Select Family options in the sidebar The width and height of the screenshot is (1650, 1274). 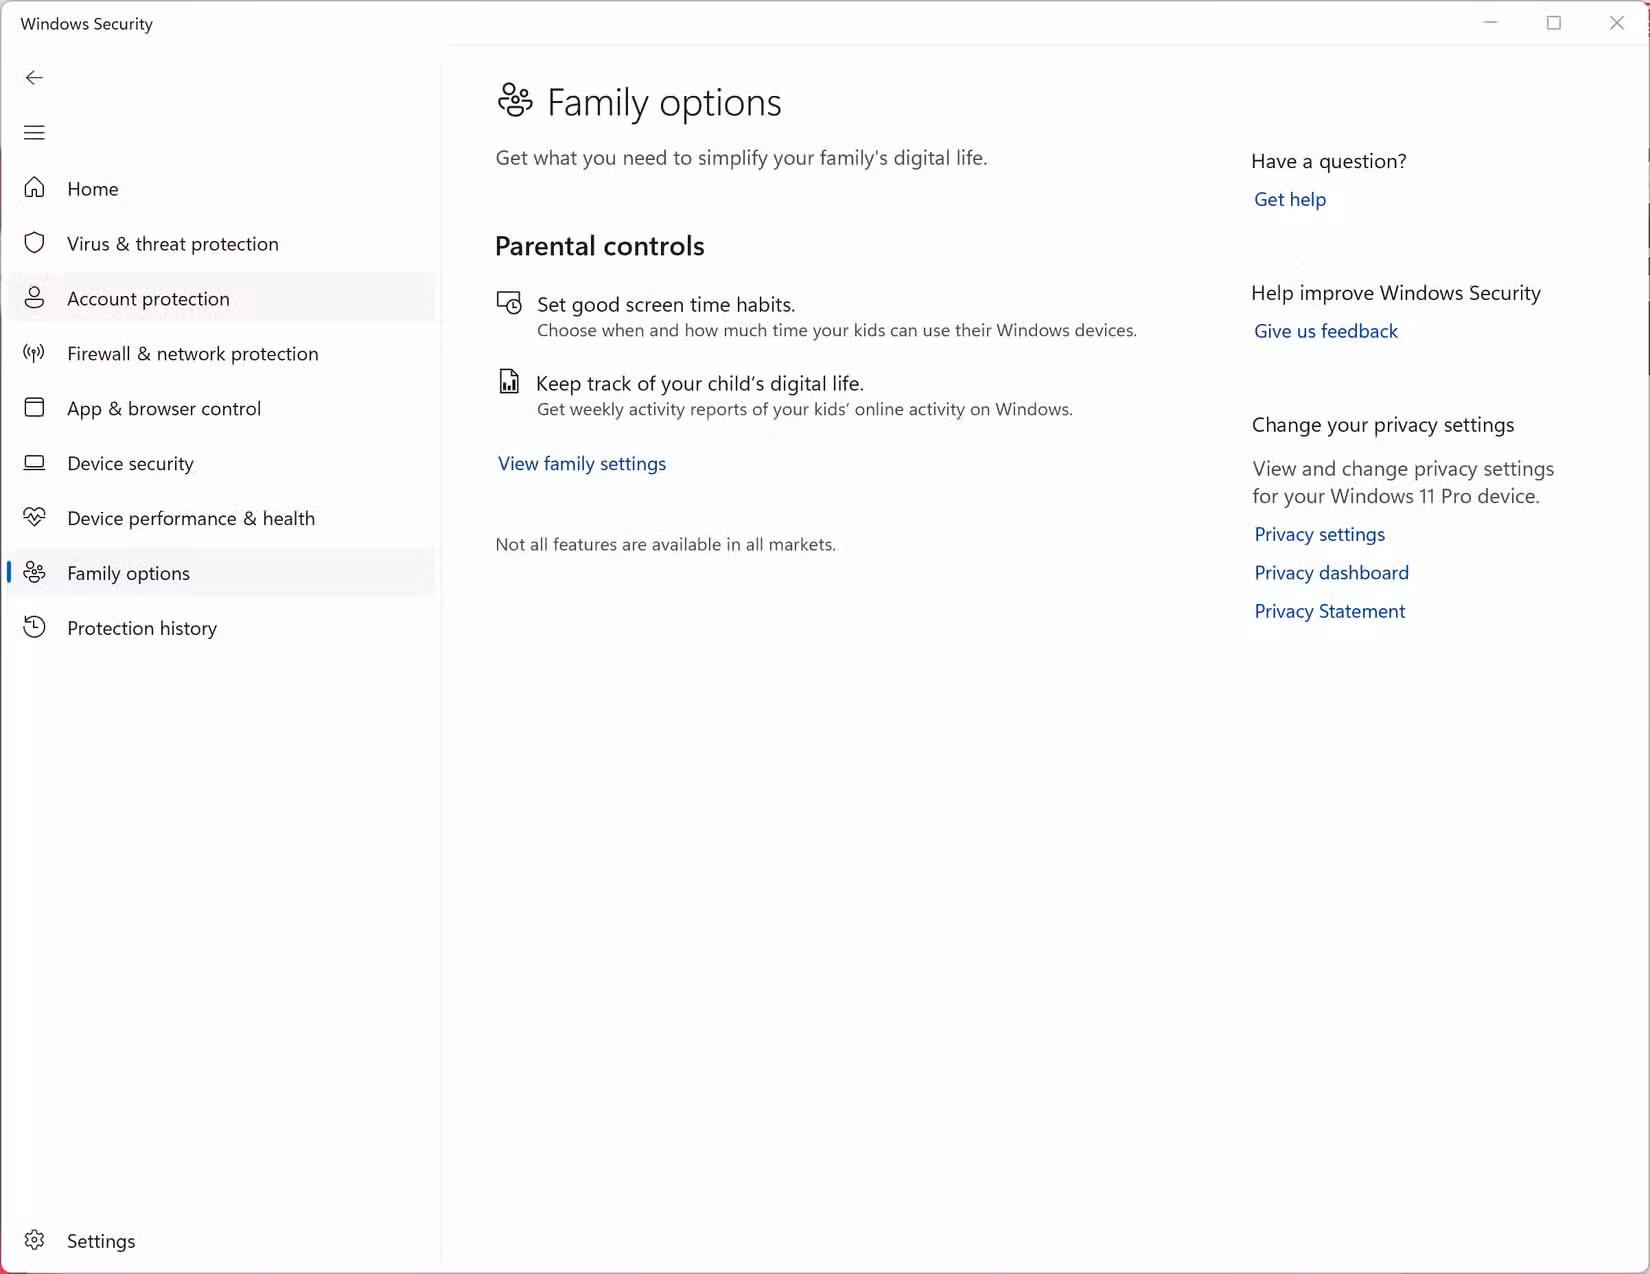pos(220,573)
